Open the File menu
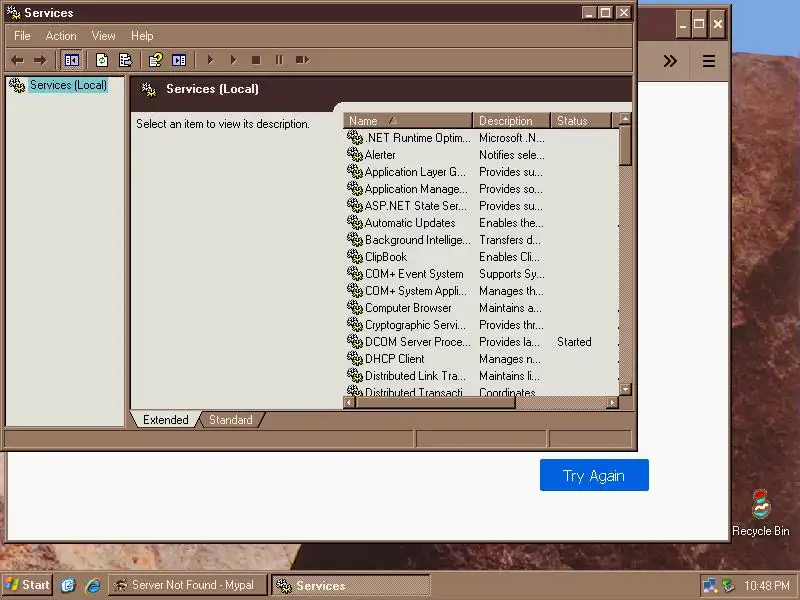This screenshot has width=800, height=600. (22, 36)
